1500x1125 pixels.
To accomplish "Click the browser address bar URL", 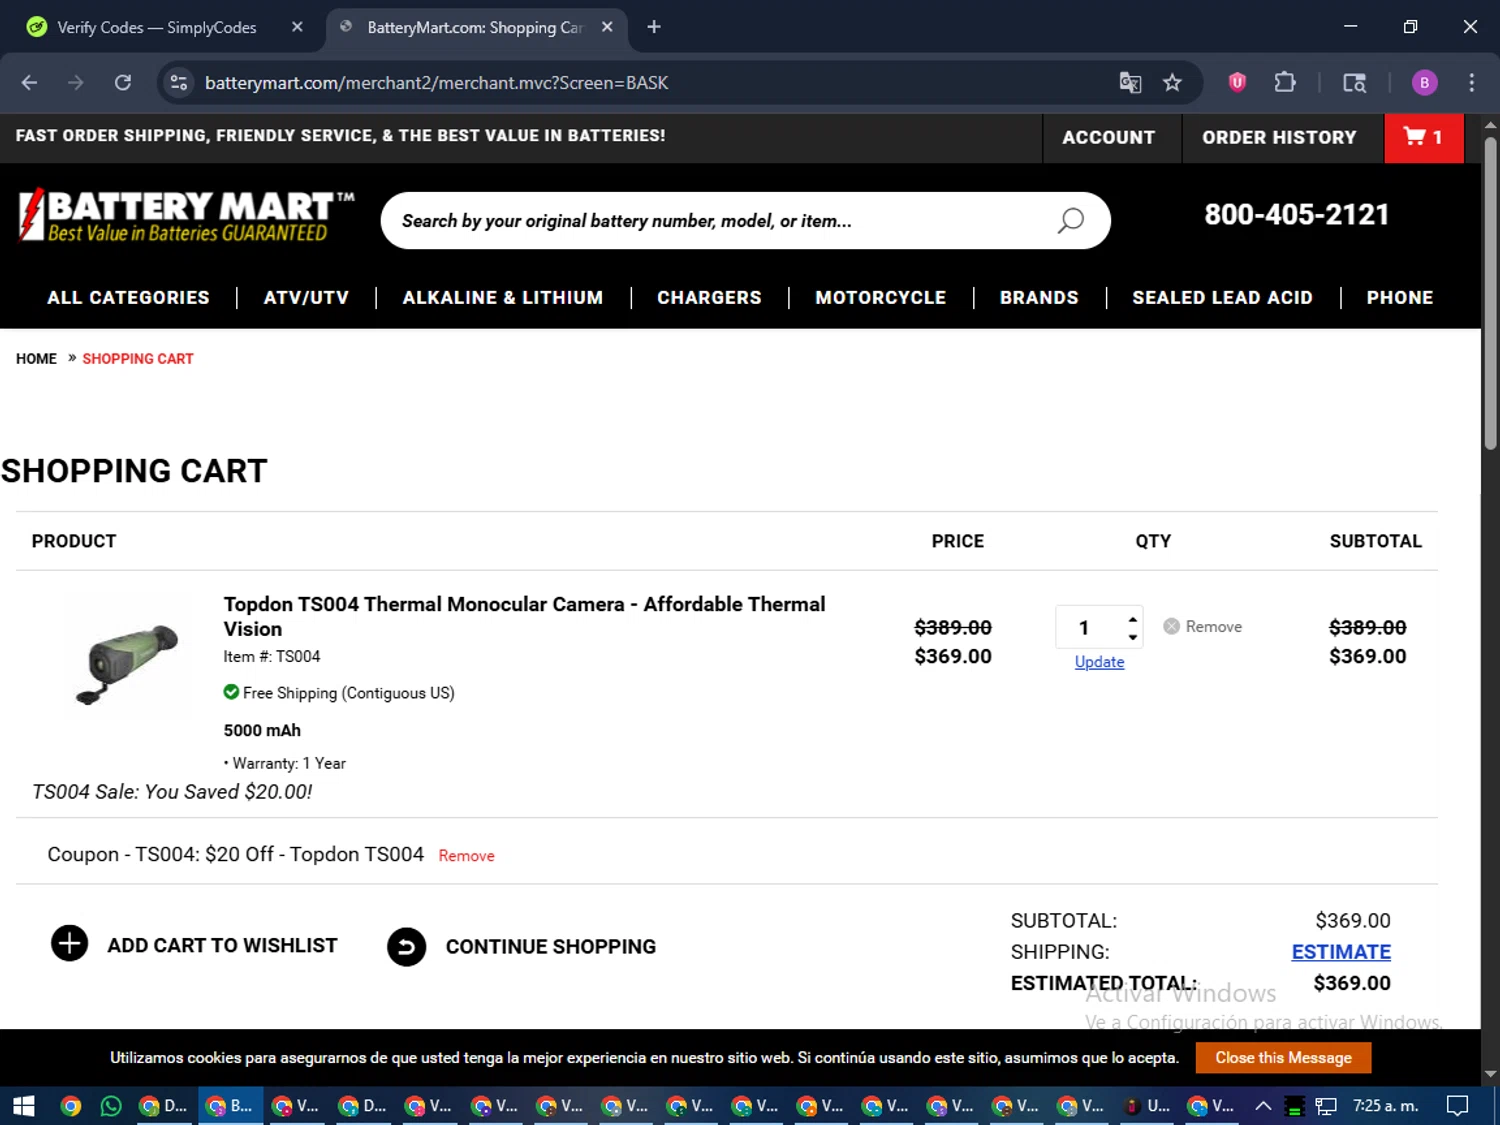I will point(436,83).
